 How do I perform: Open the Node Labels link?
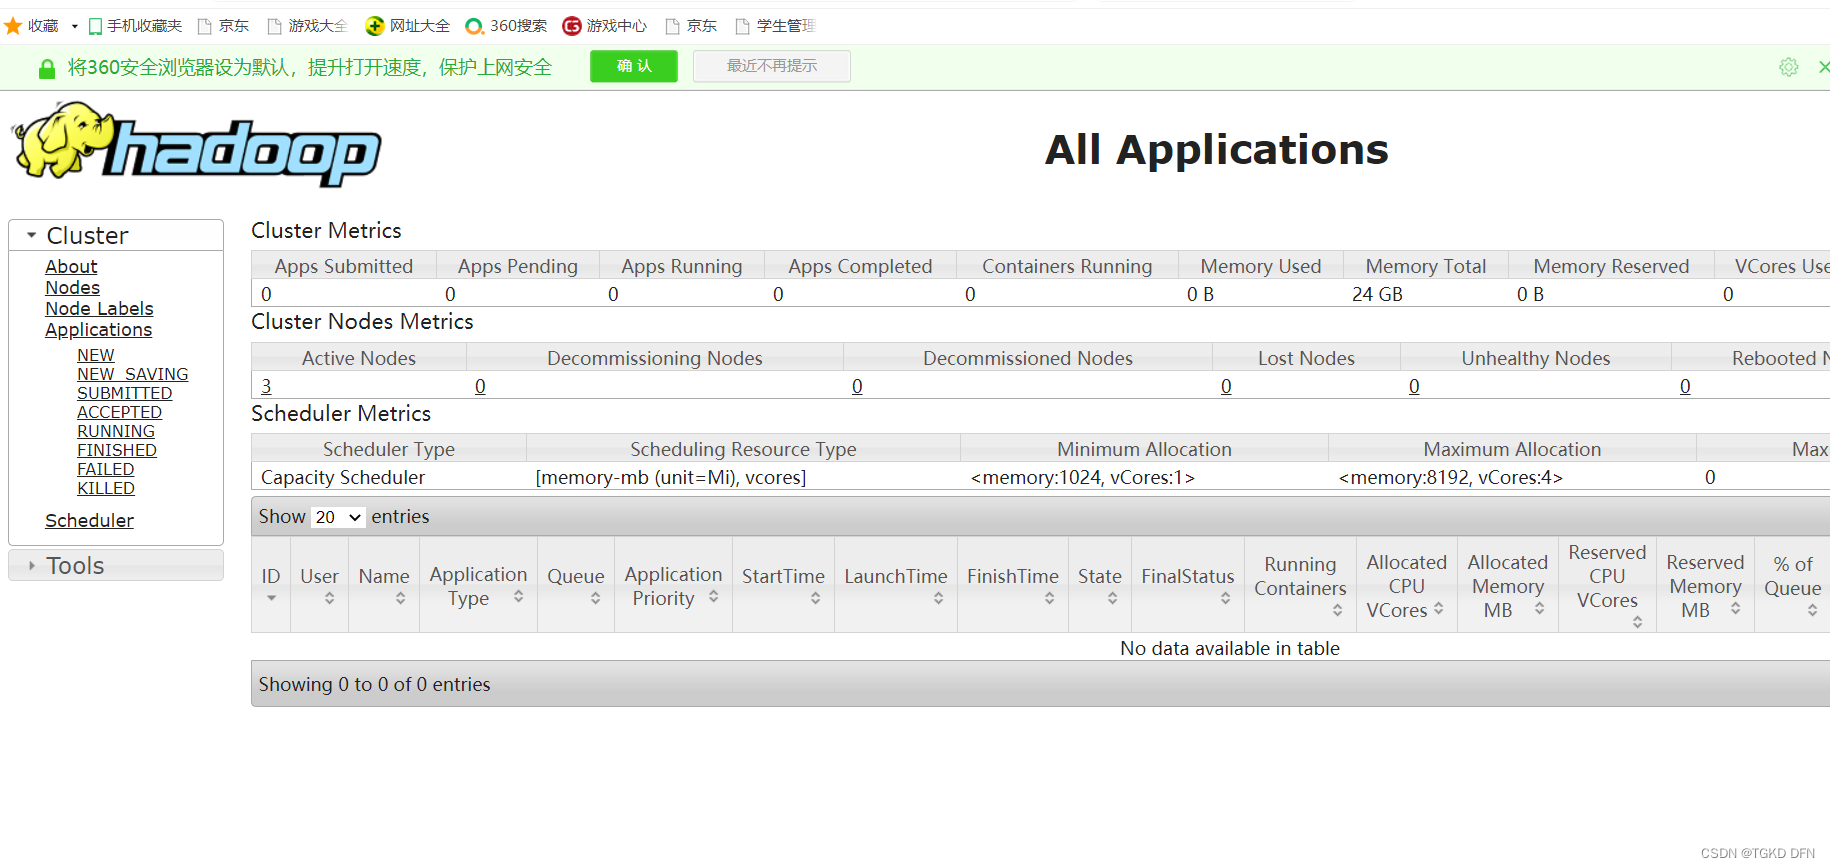click(x=99, y=309)
